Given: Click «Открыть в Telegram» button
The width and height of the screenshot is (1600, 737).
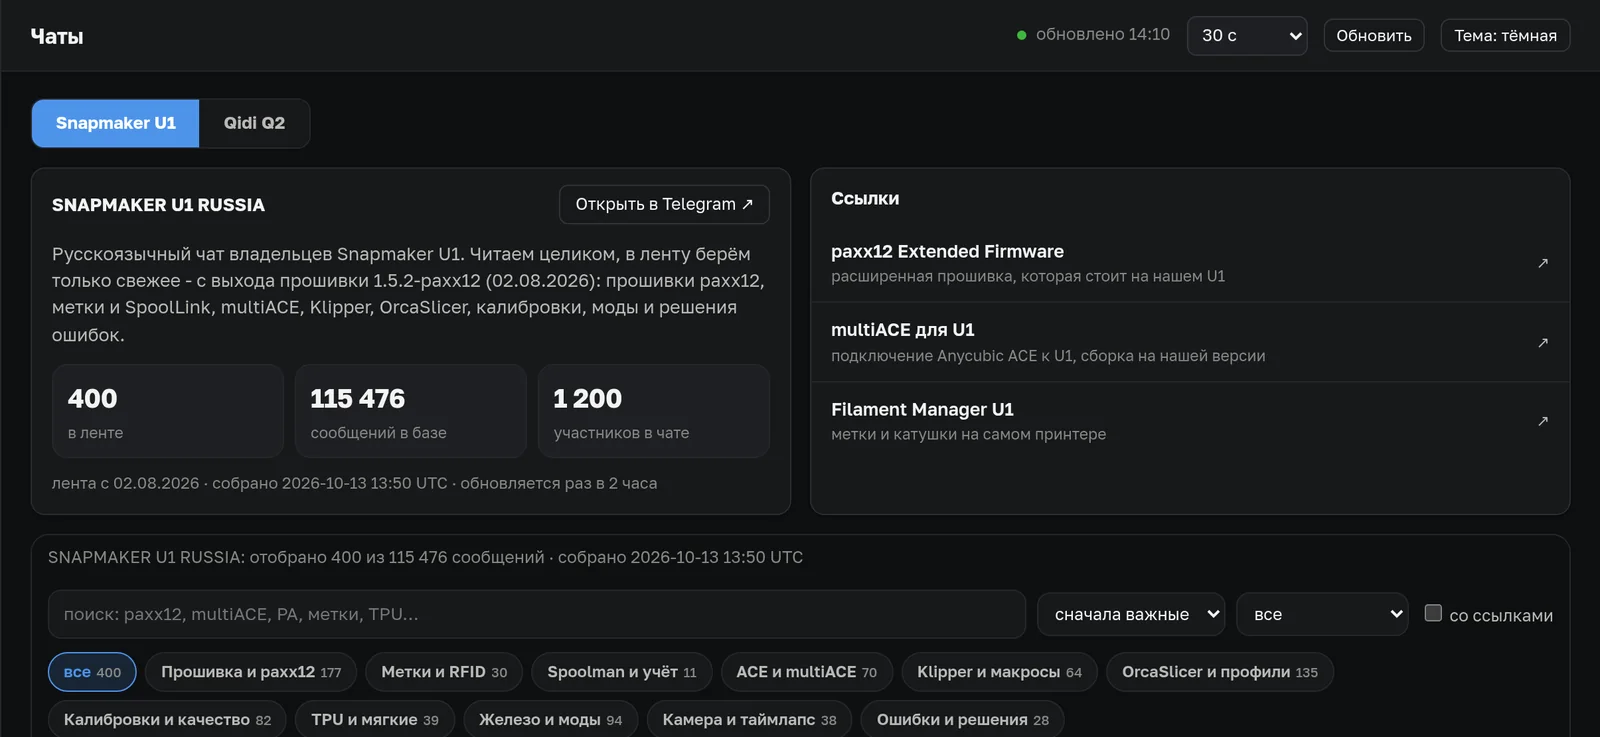Looking at the screenshot, I should (664, 204).
